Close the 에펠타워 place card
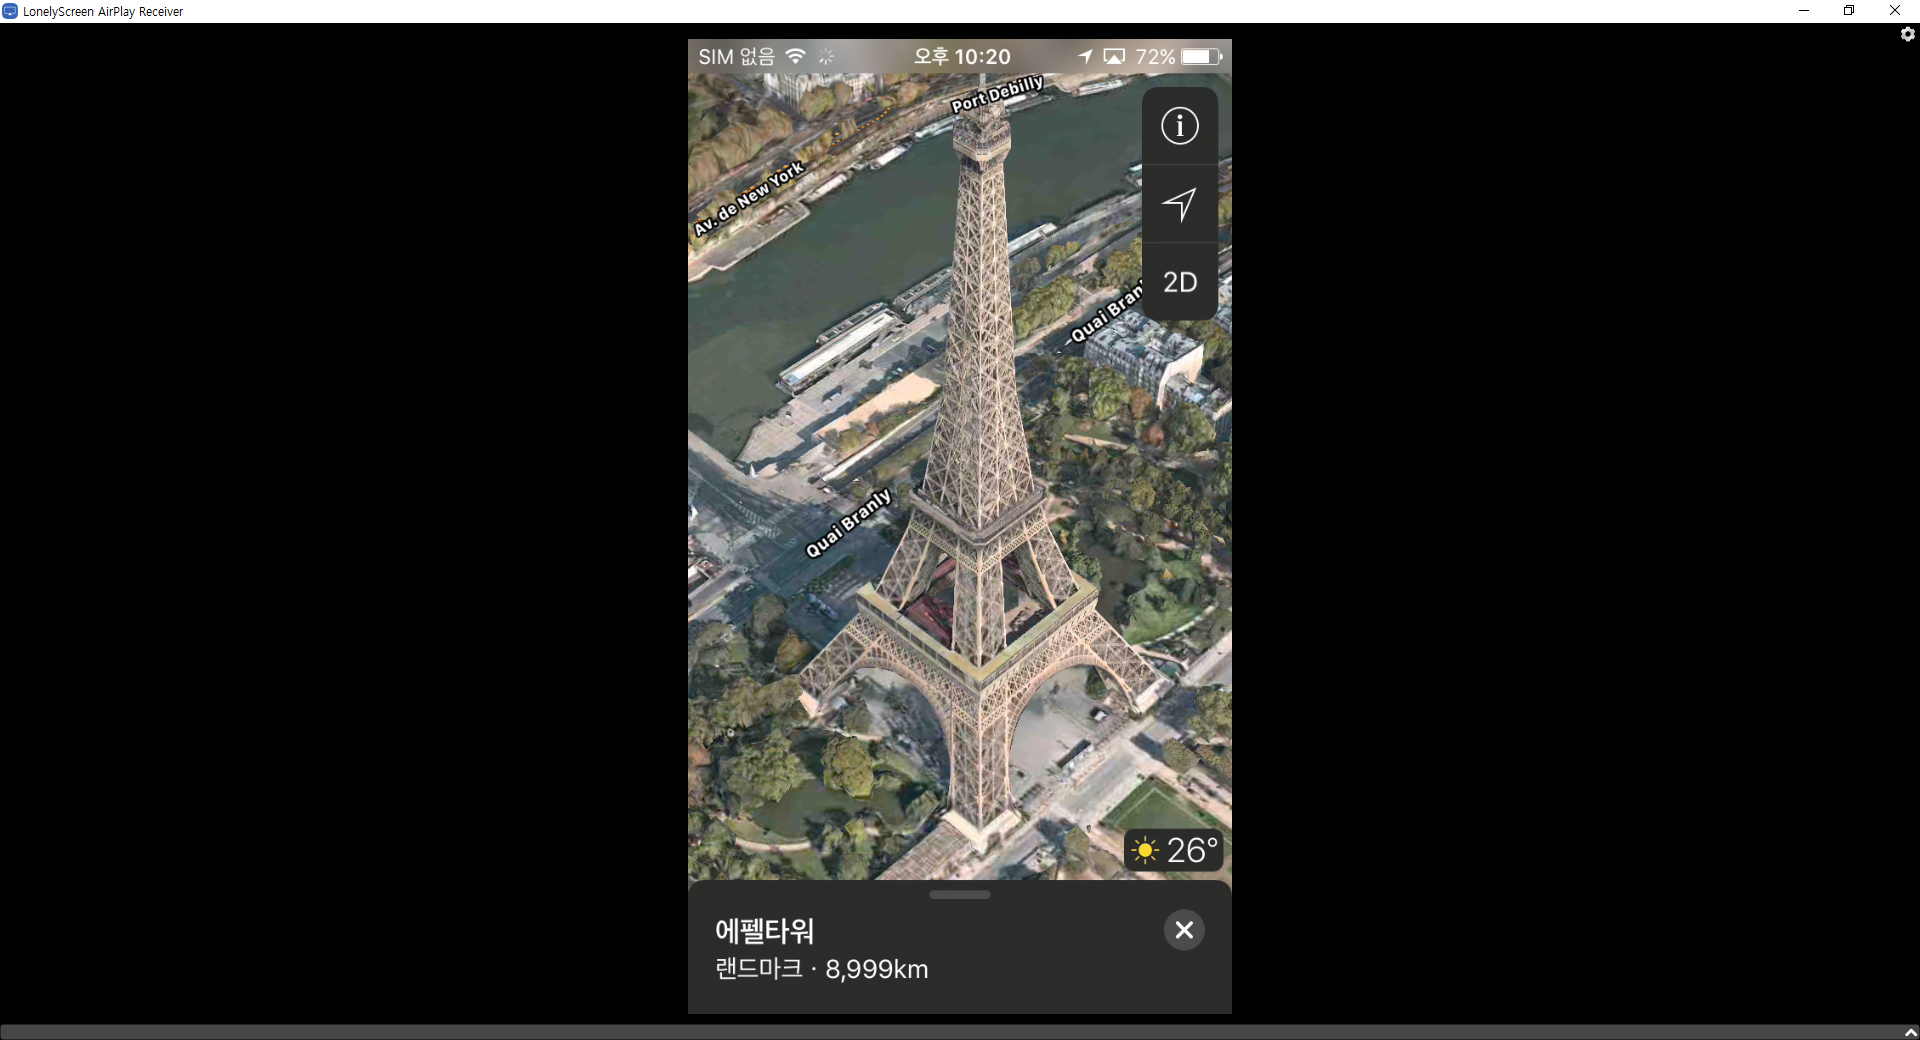The image size is (1920, 1040). 1184,930
